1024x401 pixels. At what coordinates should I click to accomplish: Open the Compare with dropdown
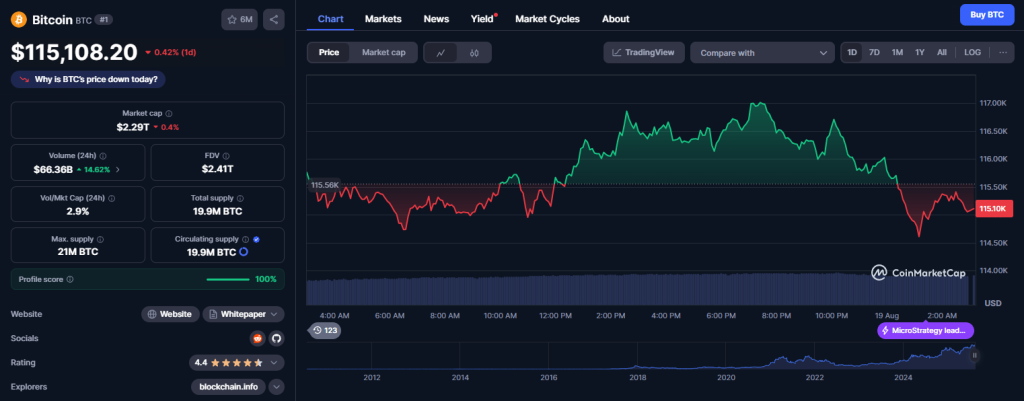762,52
